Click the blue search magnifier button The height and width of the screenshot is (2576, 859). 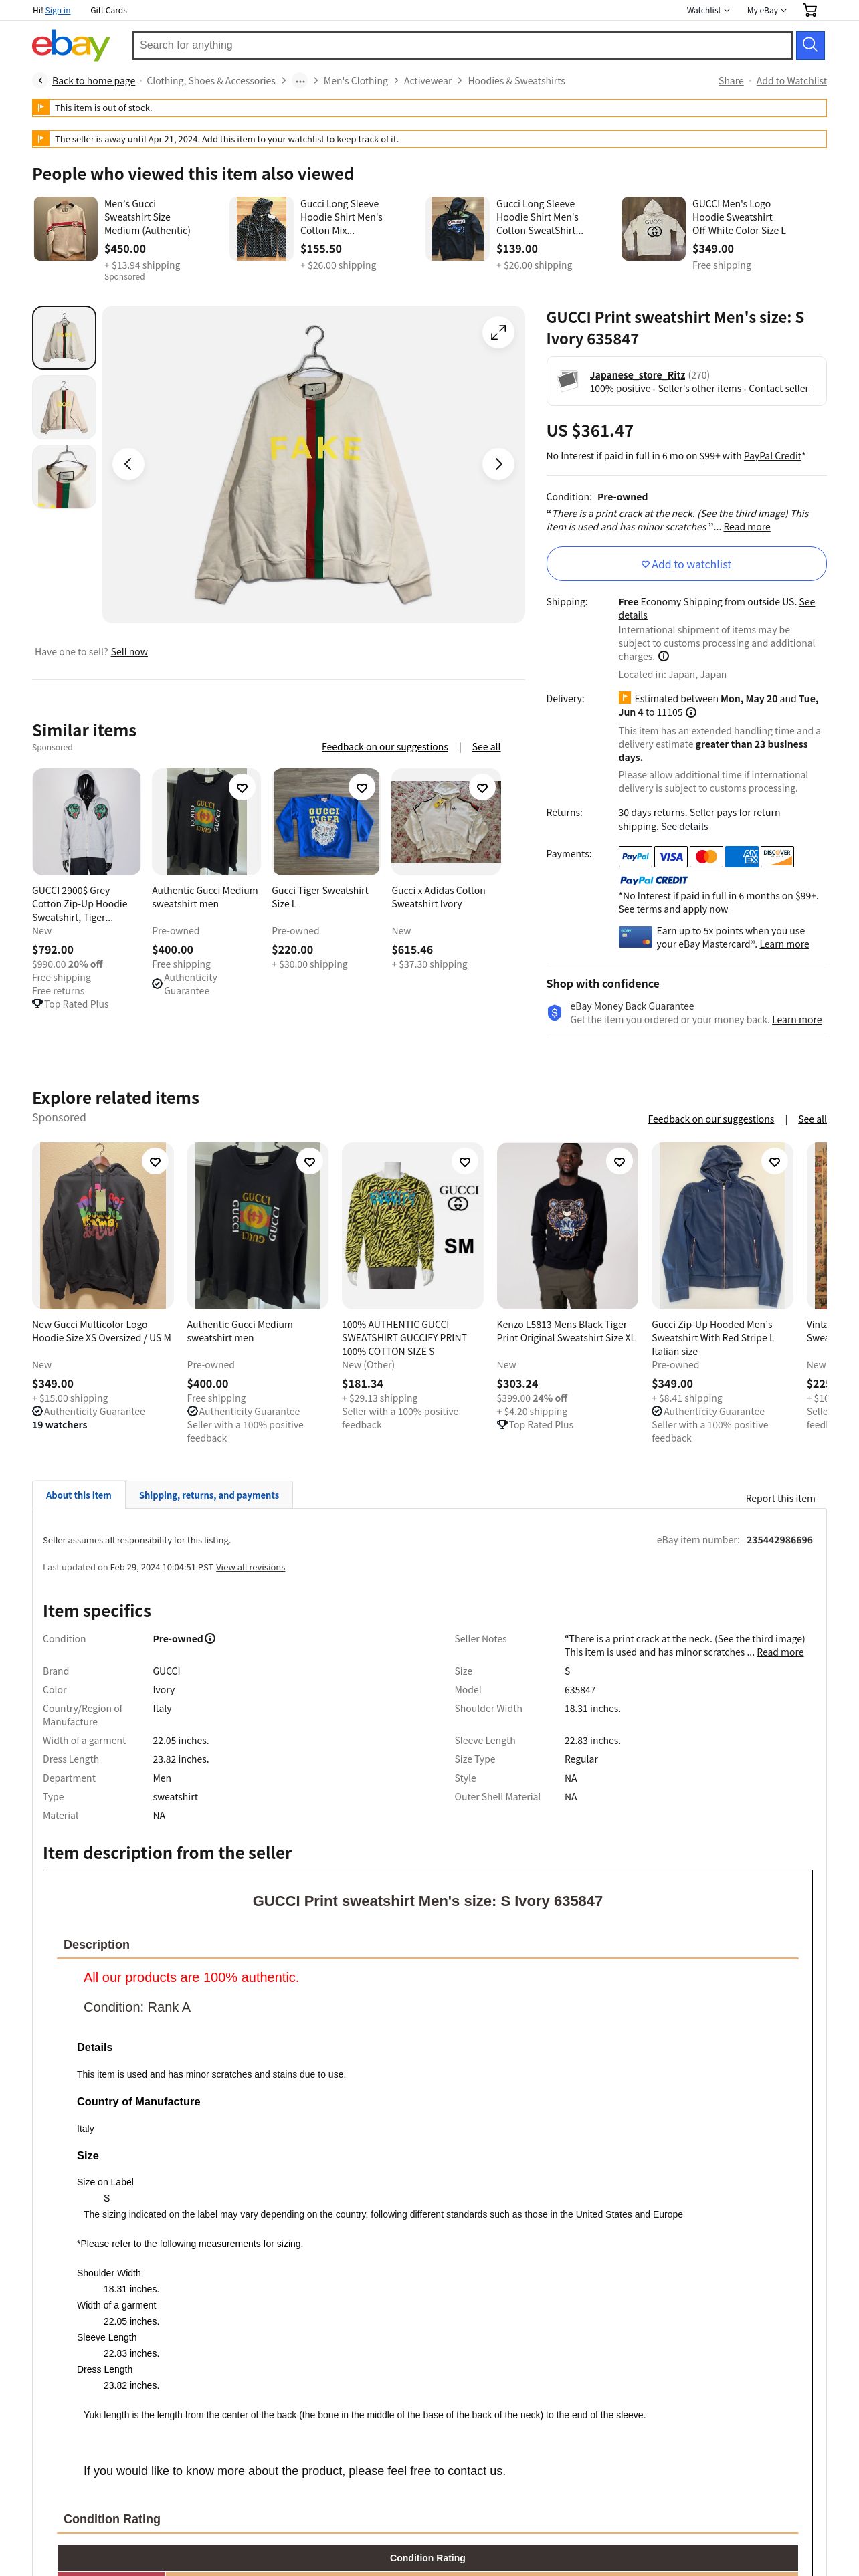(x=810, y=45)
